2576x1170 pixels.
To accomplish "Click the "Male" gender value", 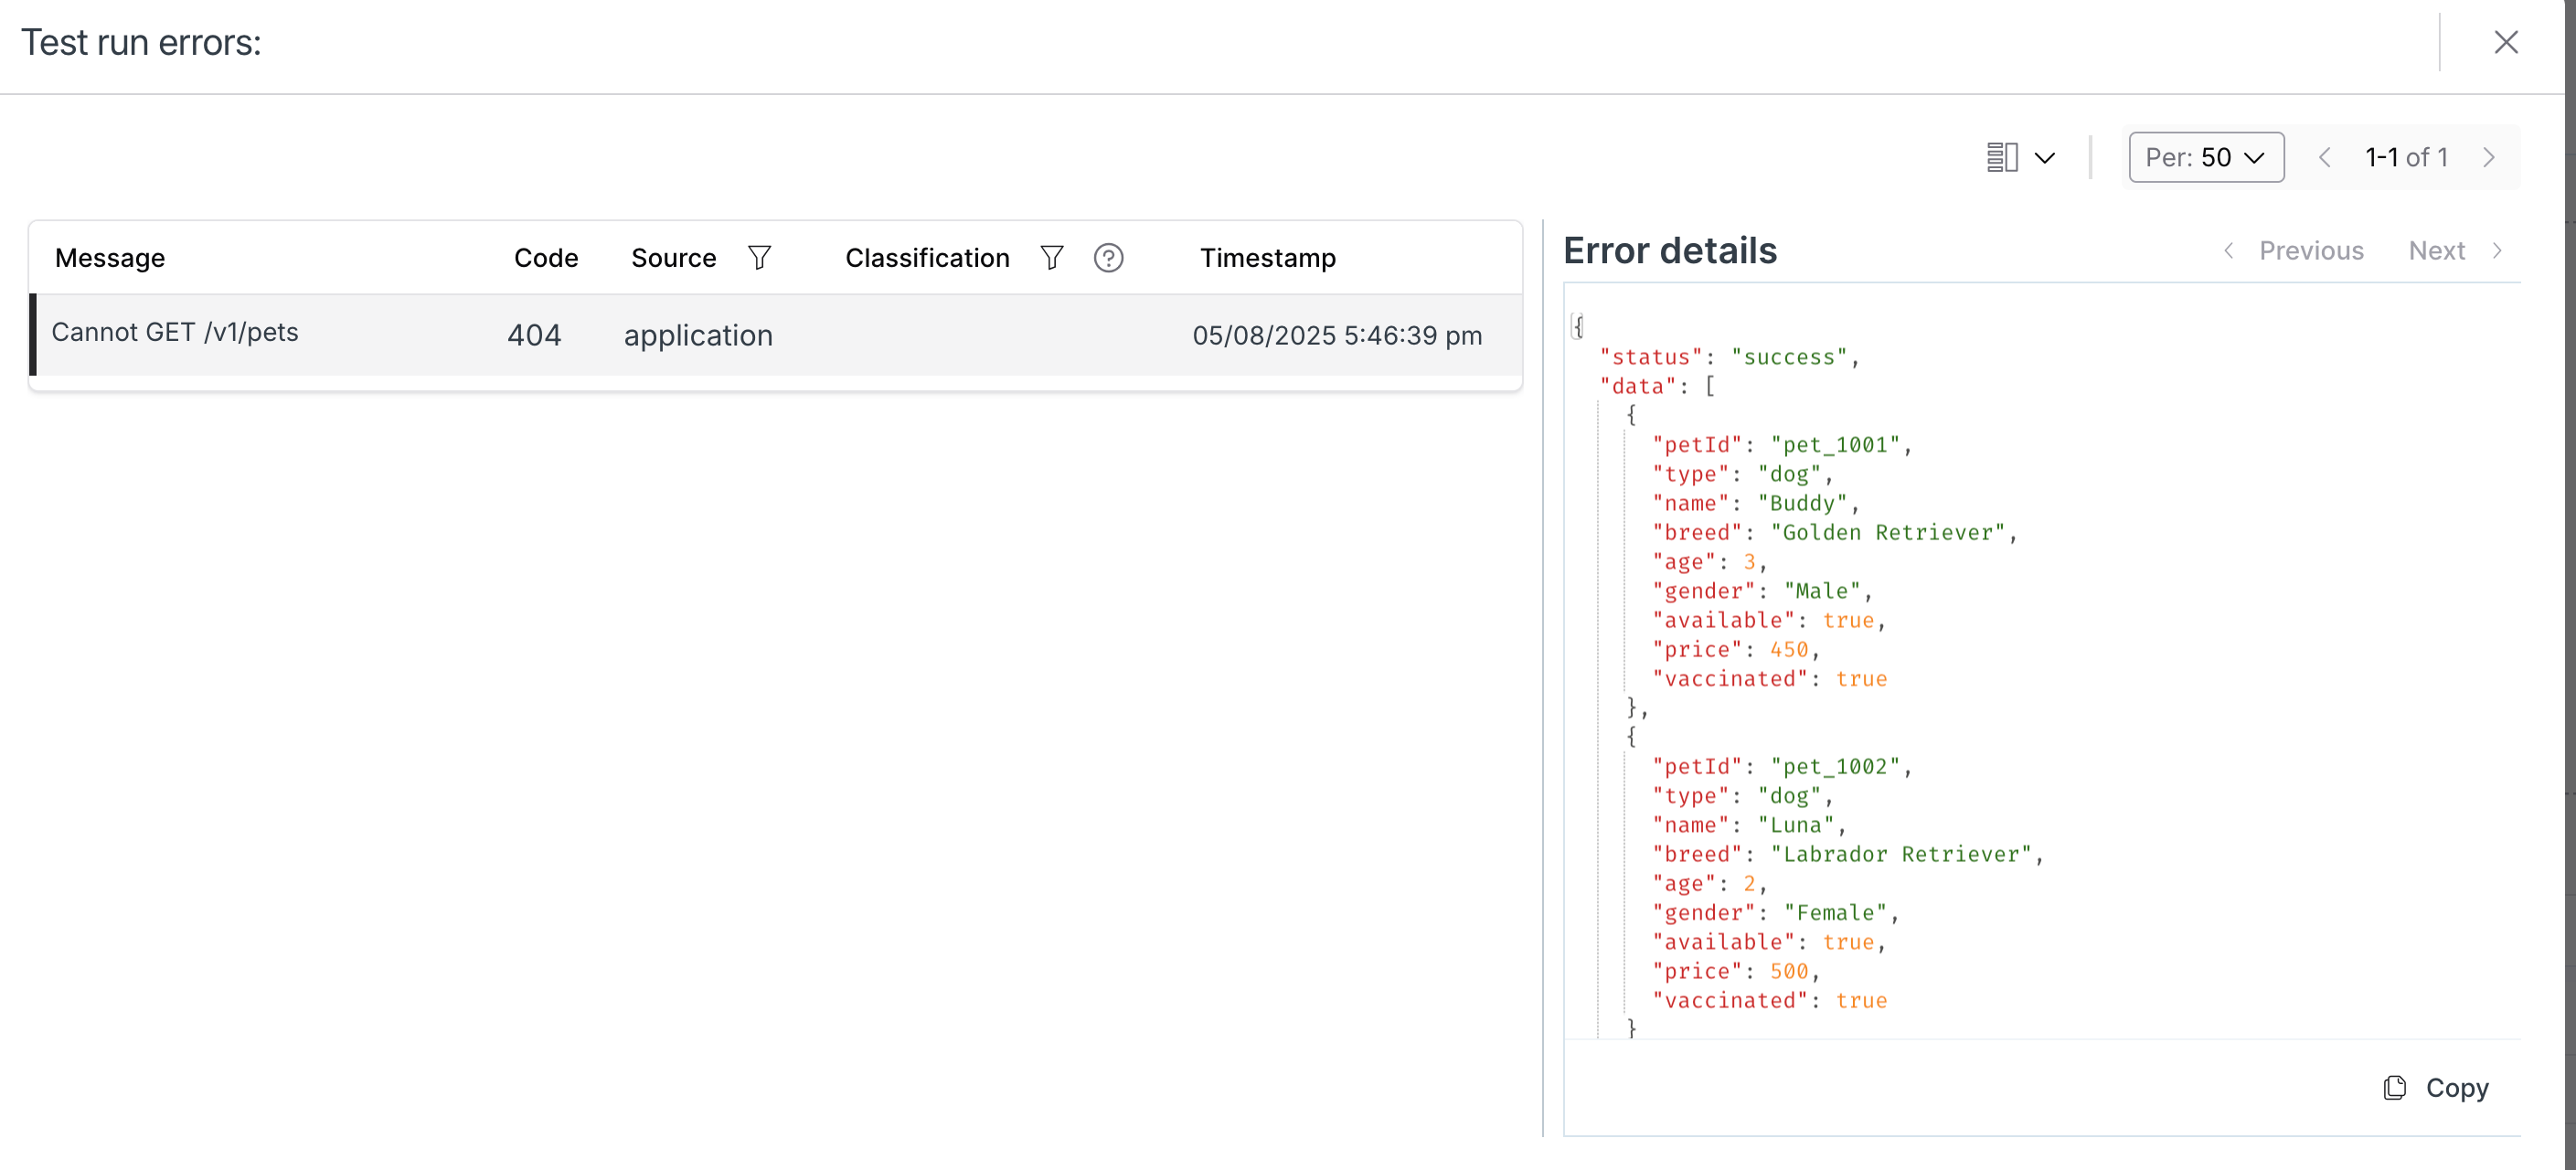I will pos(1821,591).
